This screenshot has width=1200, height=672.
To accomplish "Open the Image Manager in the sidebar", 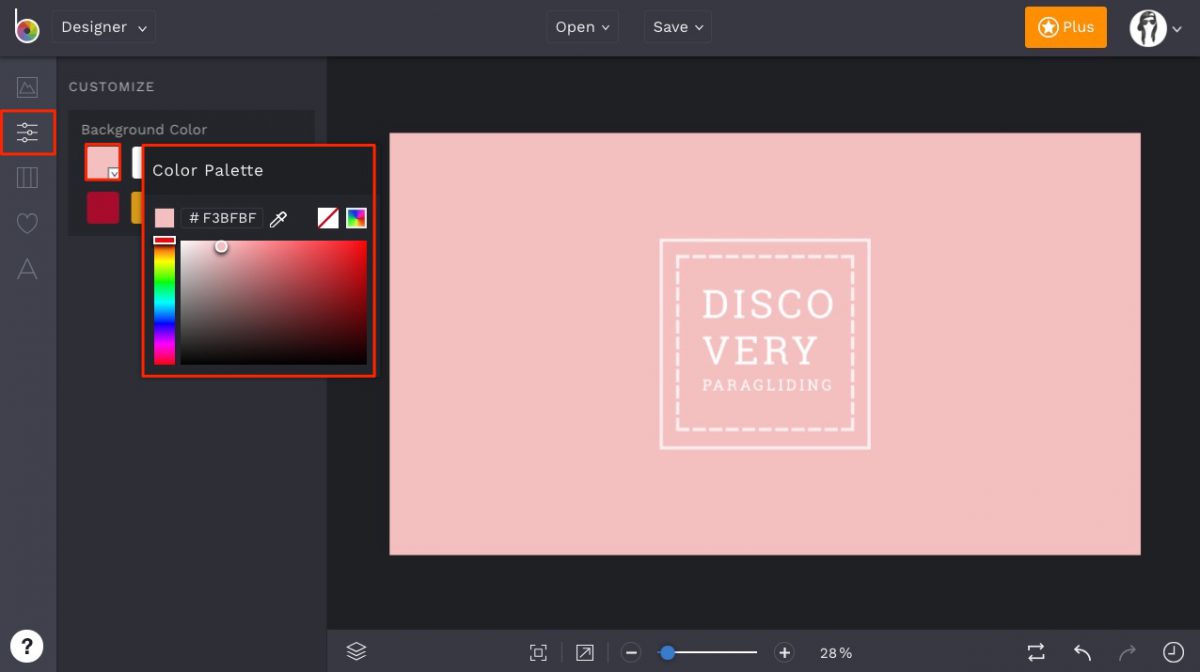I will click(27, 88).
